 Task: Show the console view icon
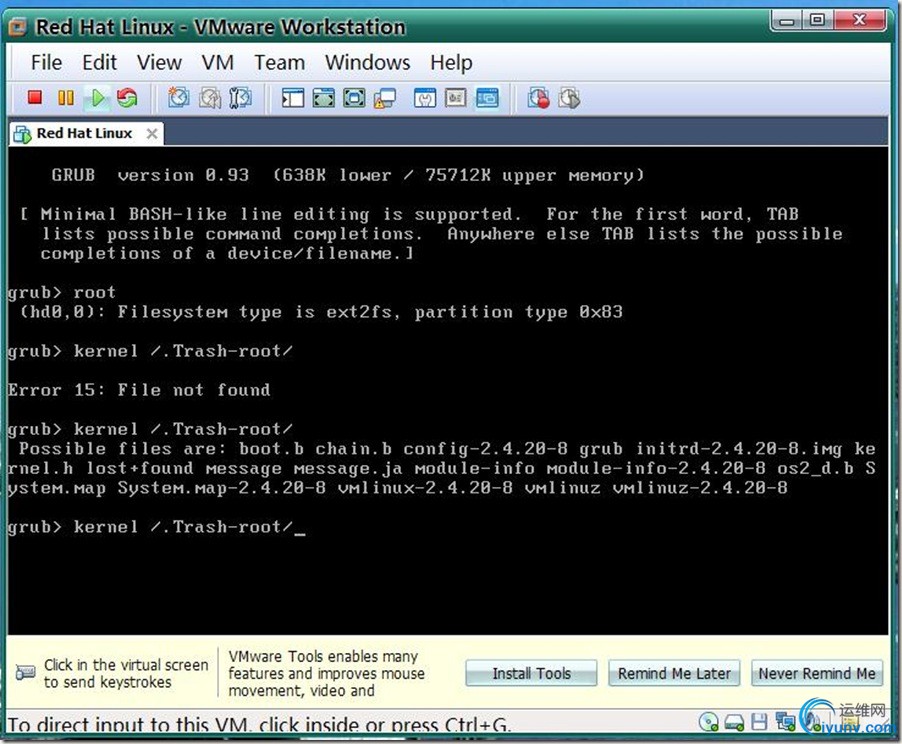click(x=487, y=98)
